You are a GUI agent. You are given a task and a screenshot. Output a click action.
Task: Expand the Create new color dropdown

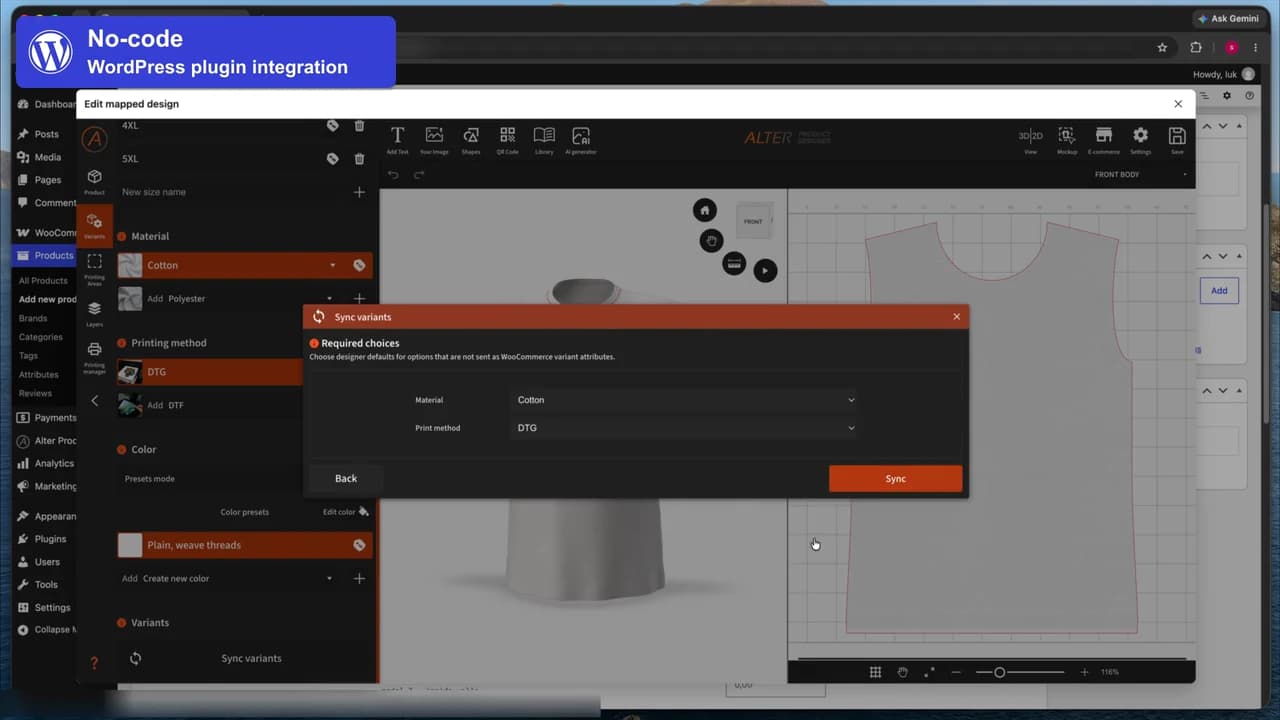point(329,578)
